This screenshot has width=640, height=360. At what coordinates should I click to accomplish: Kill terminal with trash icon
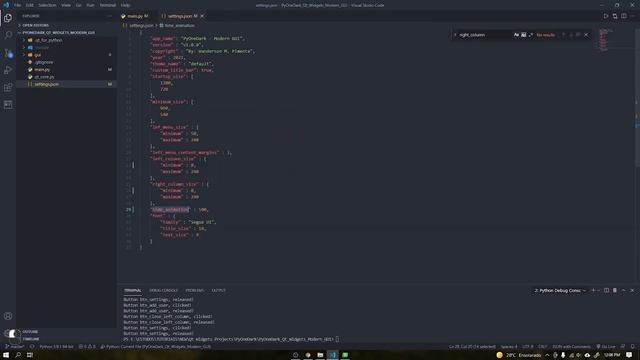tap(615, 290)
